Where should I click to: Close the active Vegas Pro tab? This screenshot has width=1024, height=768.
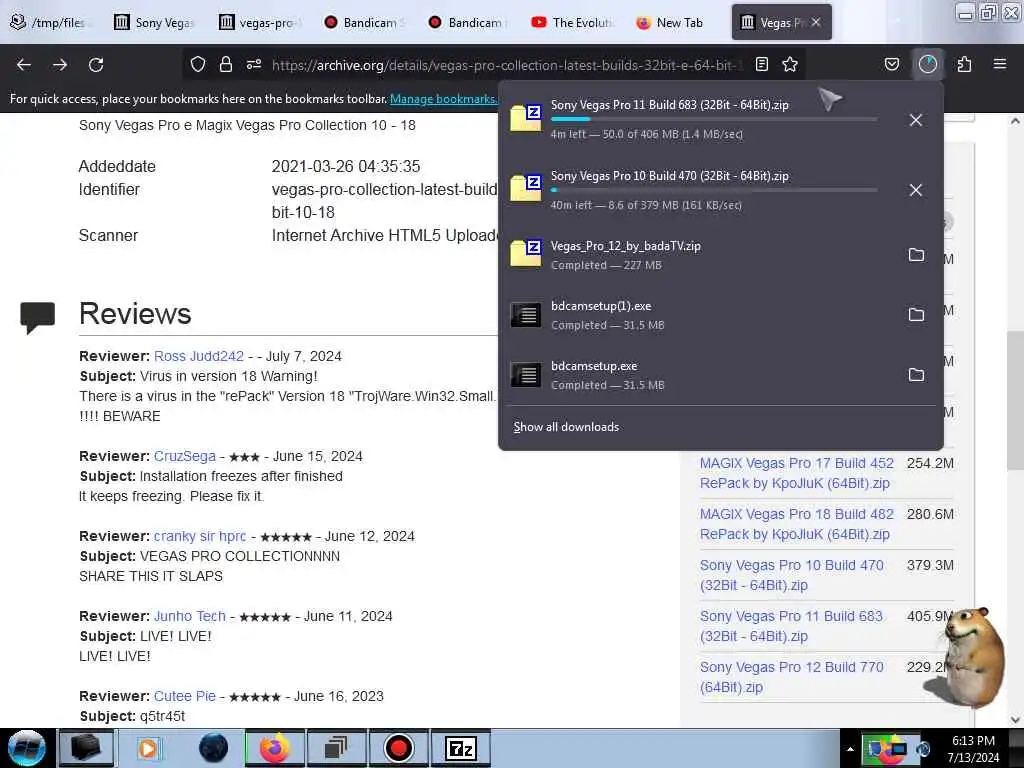click(816, 22)
